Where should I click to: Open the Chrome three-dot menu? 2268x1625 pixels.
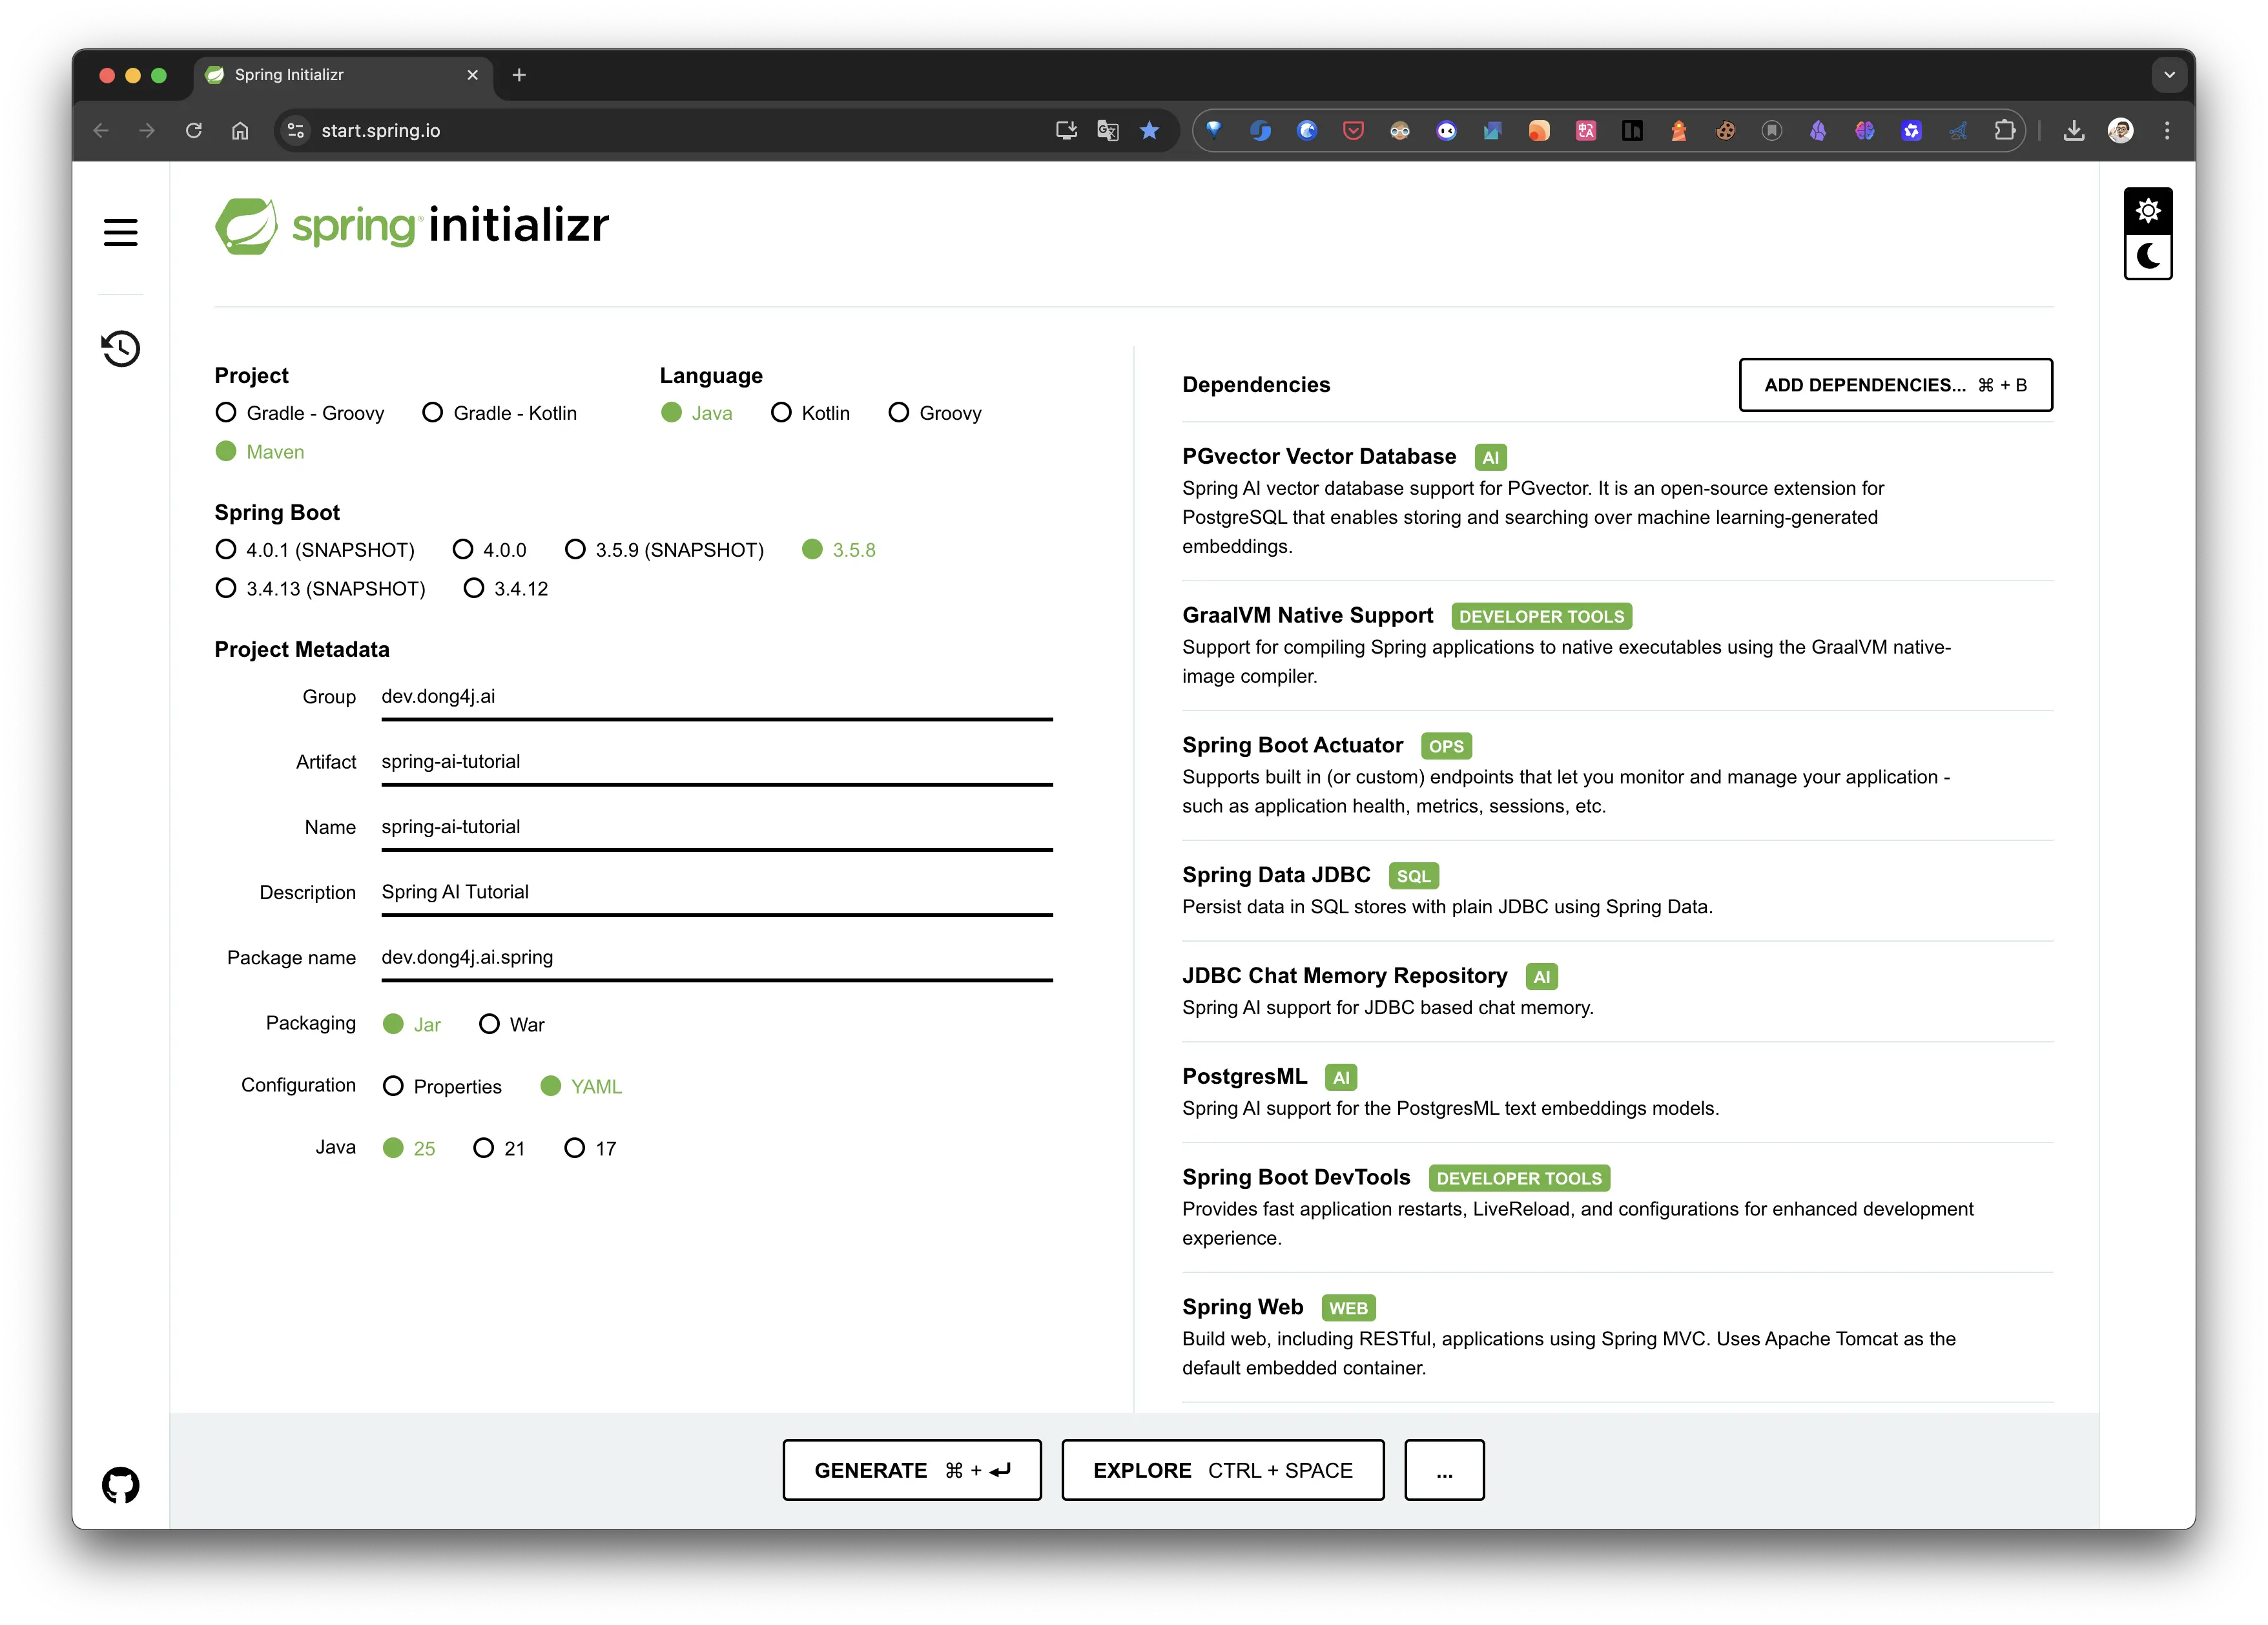pyautogui.click(x=2167, y=130)
